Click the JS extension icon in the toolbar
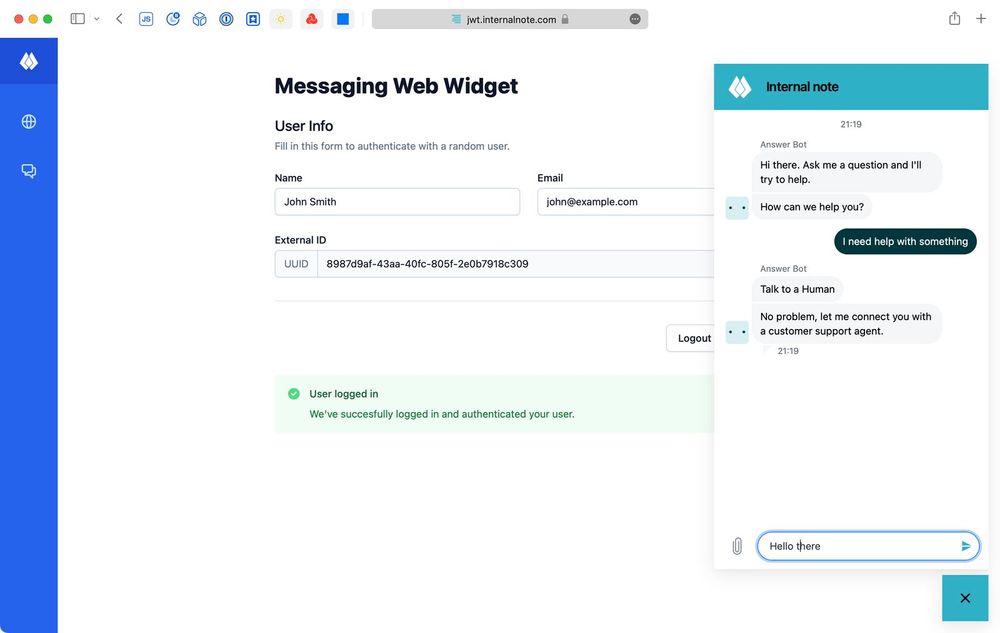 click(146, 18)
